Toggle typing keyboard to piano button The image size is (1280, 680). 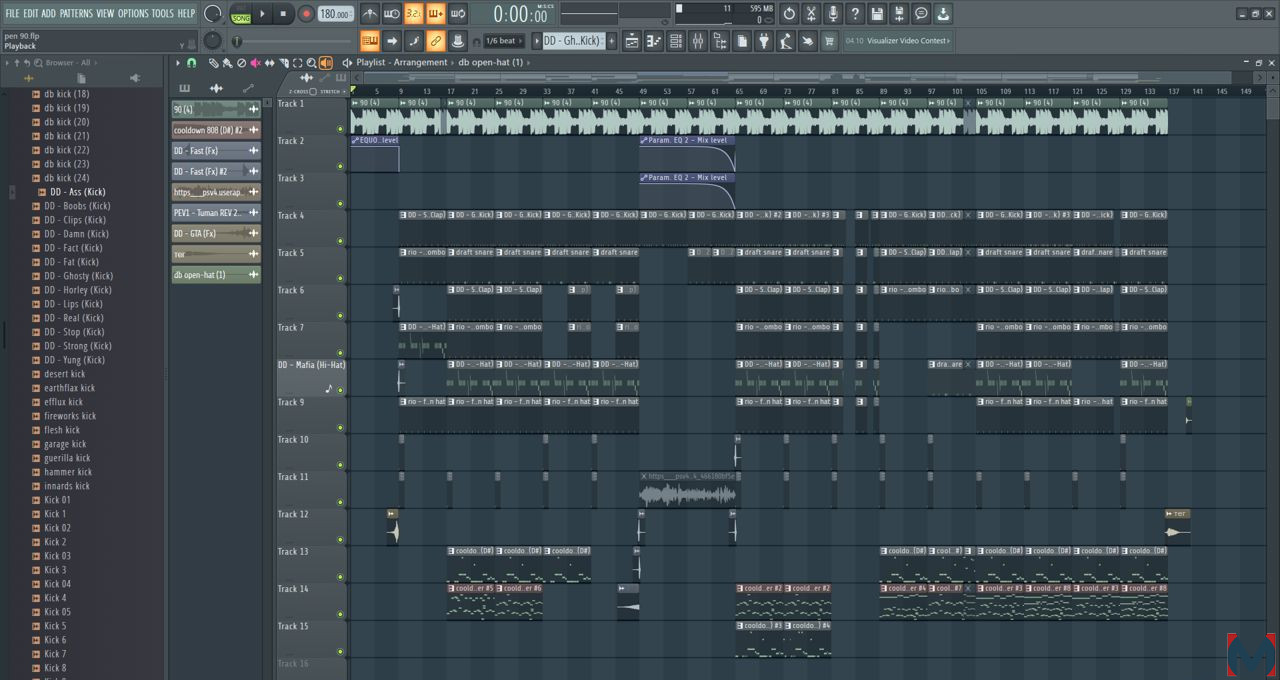coord(370,41)
